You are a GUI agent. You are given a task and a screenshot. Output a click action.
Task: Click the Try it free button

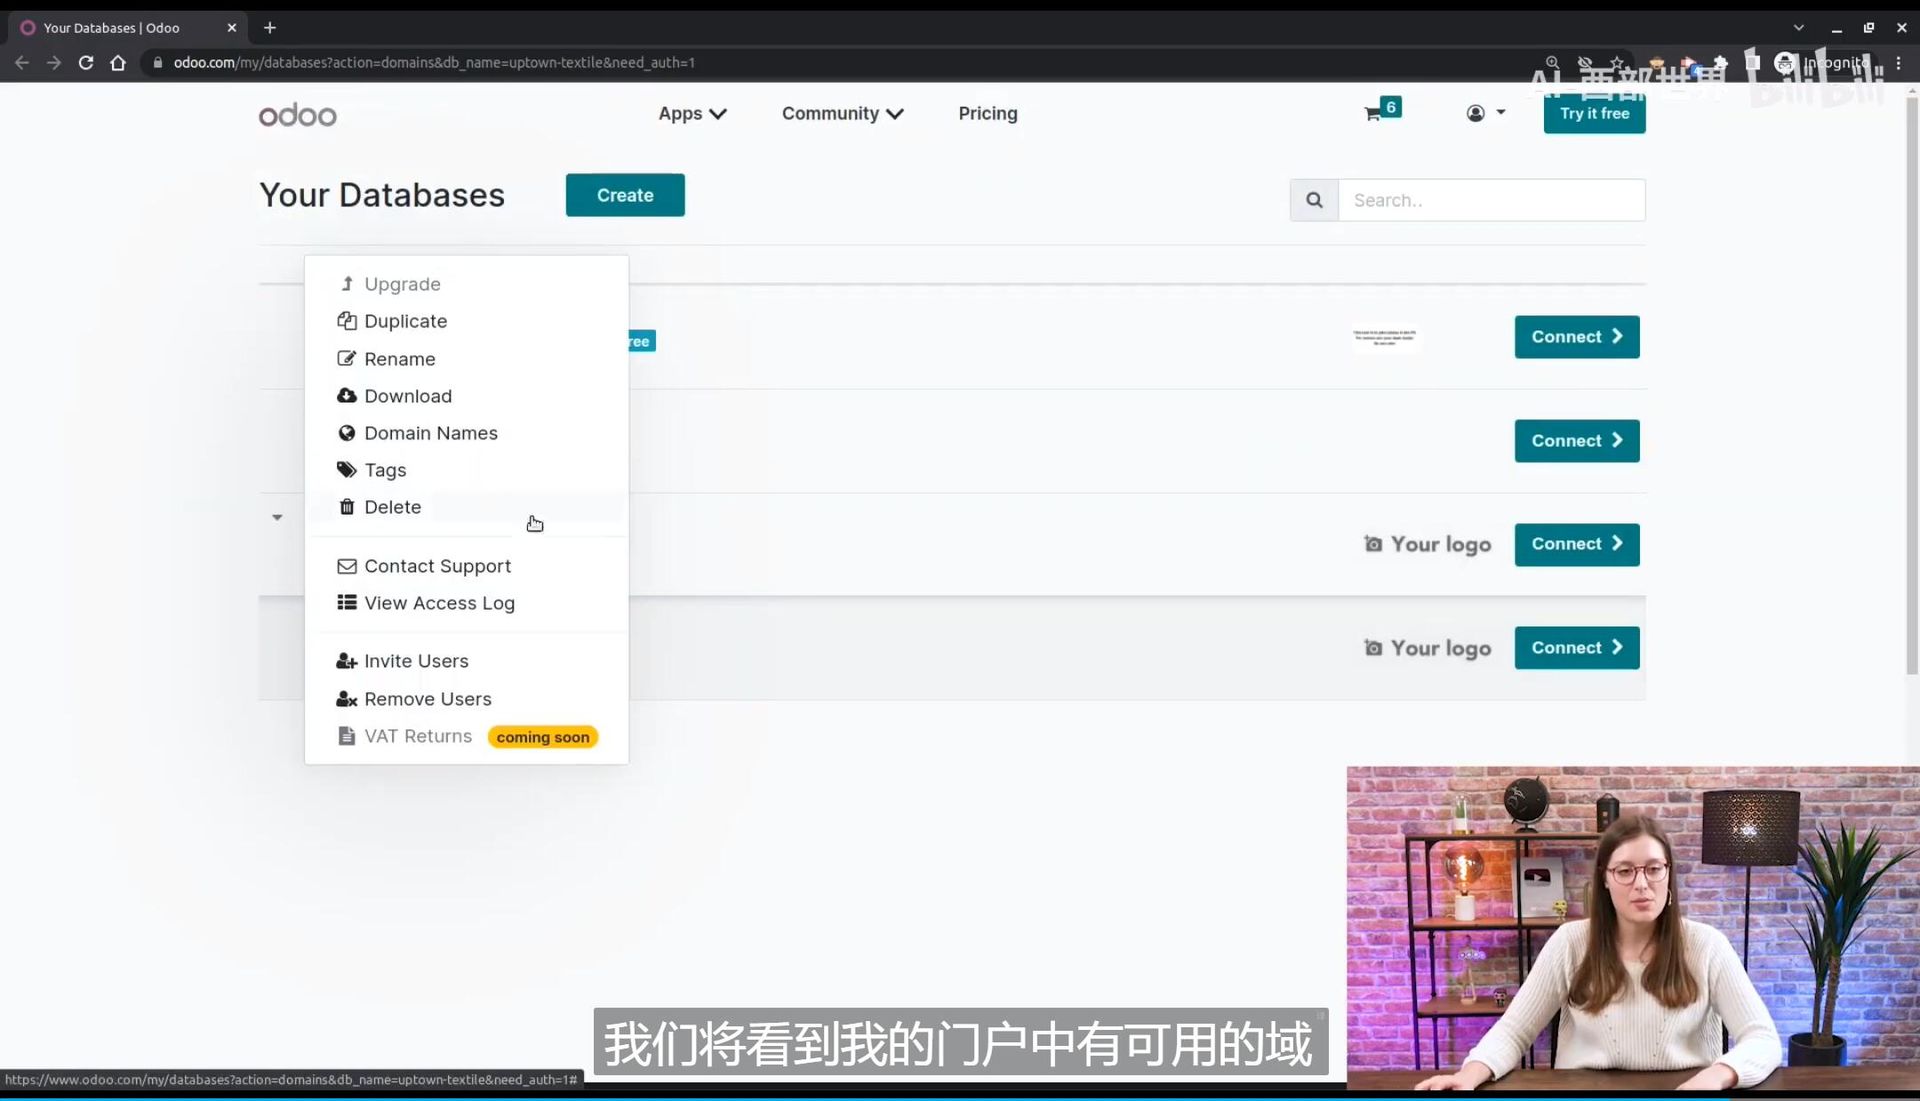click(1594, 114)
